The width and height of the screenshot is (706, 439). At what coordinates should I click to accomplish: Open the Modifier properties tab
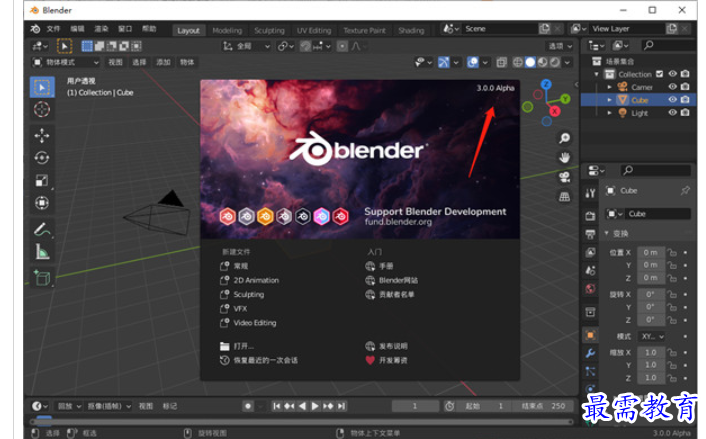590,353
